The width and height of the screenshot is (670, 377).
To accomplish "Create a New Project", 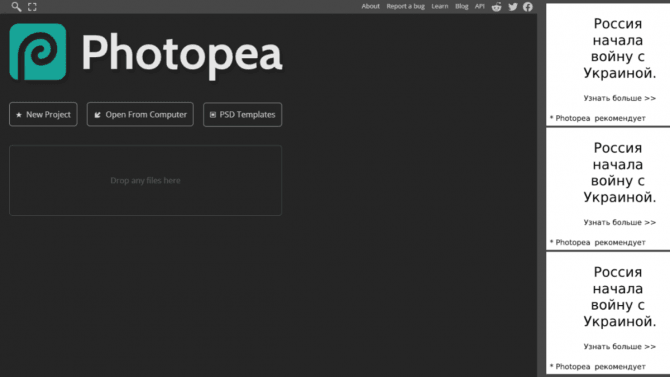I will [x=43, y=114].
